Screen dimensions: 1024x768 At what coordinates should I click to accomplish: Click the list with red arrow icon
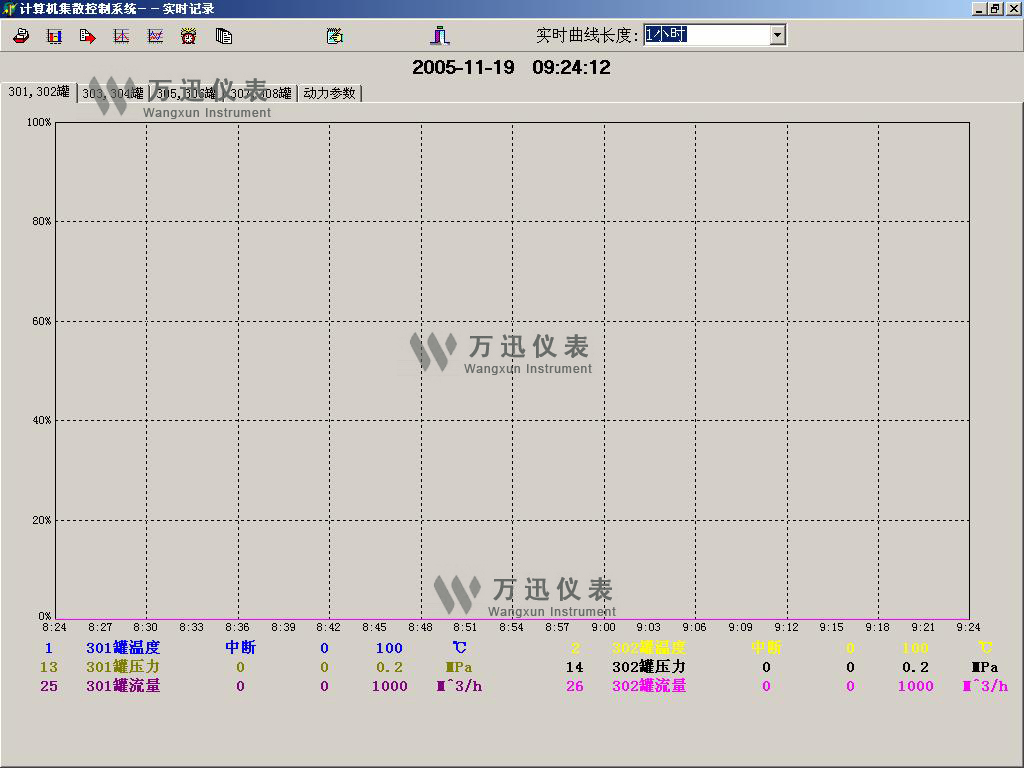click(x=88, y=36)
